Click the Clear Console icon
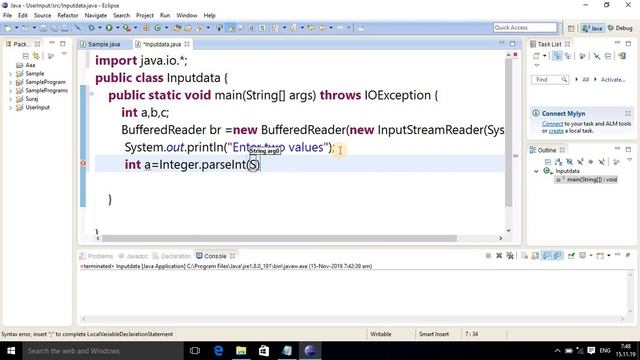 pyautogui.click(x=524, y=256)
